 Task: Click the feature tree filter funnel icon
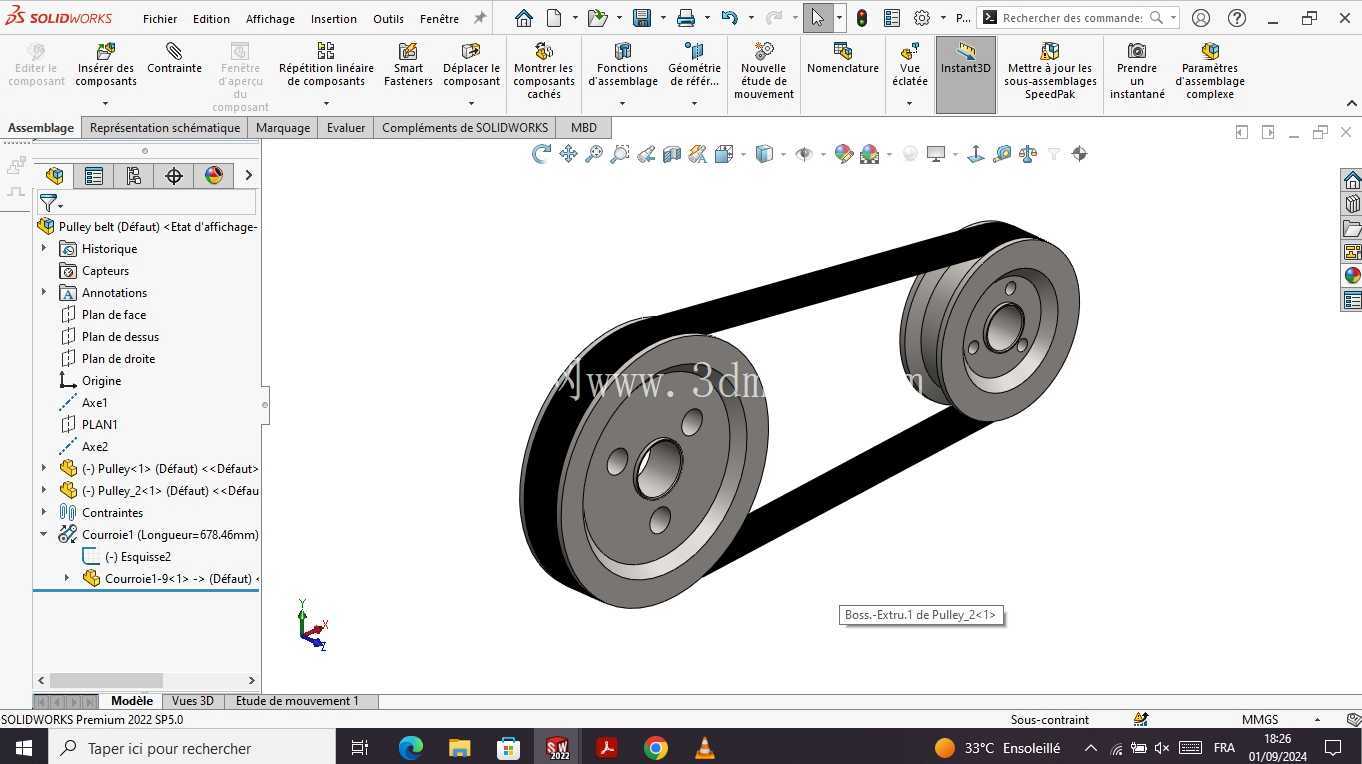48,203
